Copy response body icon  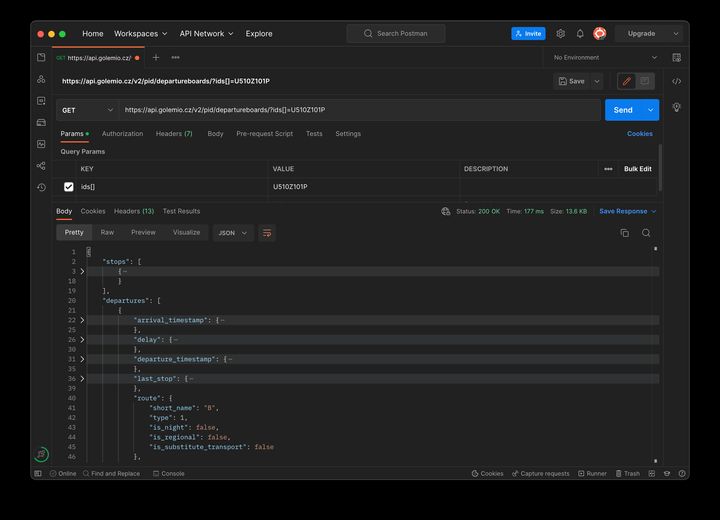[x=624, y=233]
